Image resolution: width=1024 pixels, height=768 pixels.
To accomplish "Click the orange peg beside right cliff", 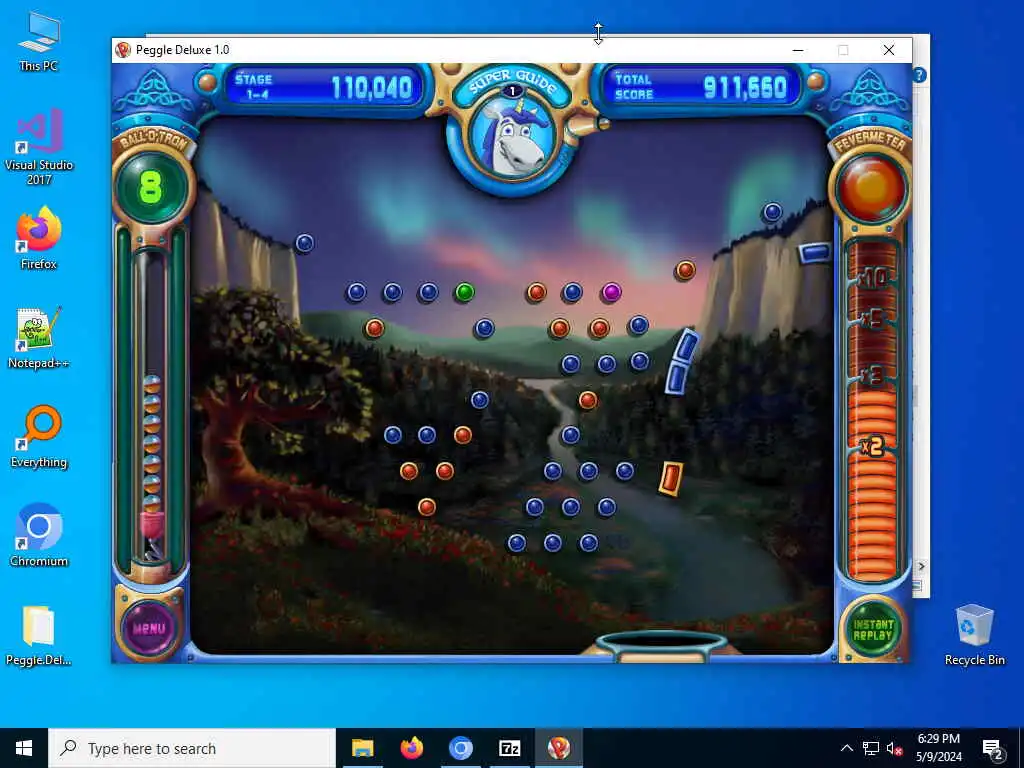I will tap(685, 270).
